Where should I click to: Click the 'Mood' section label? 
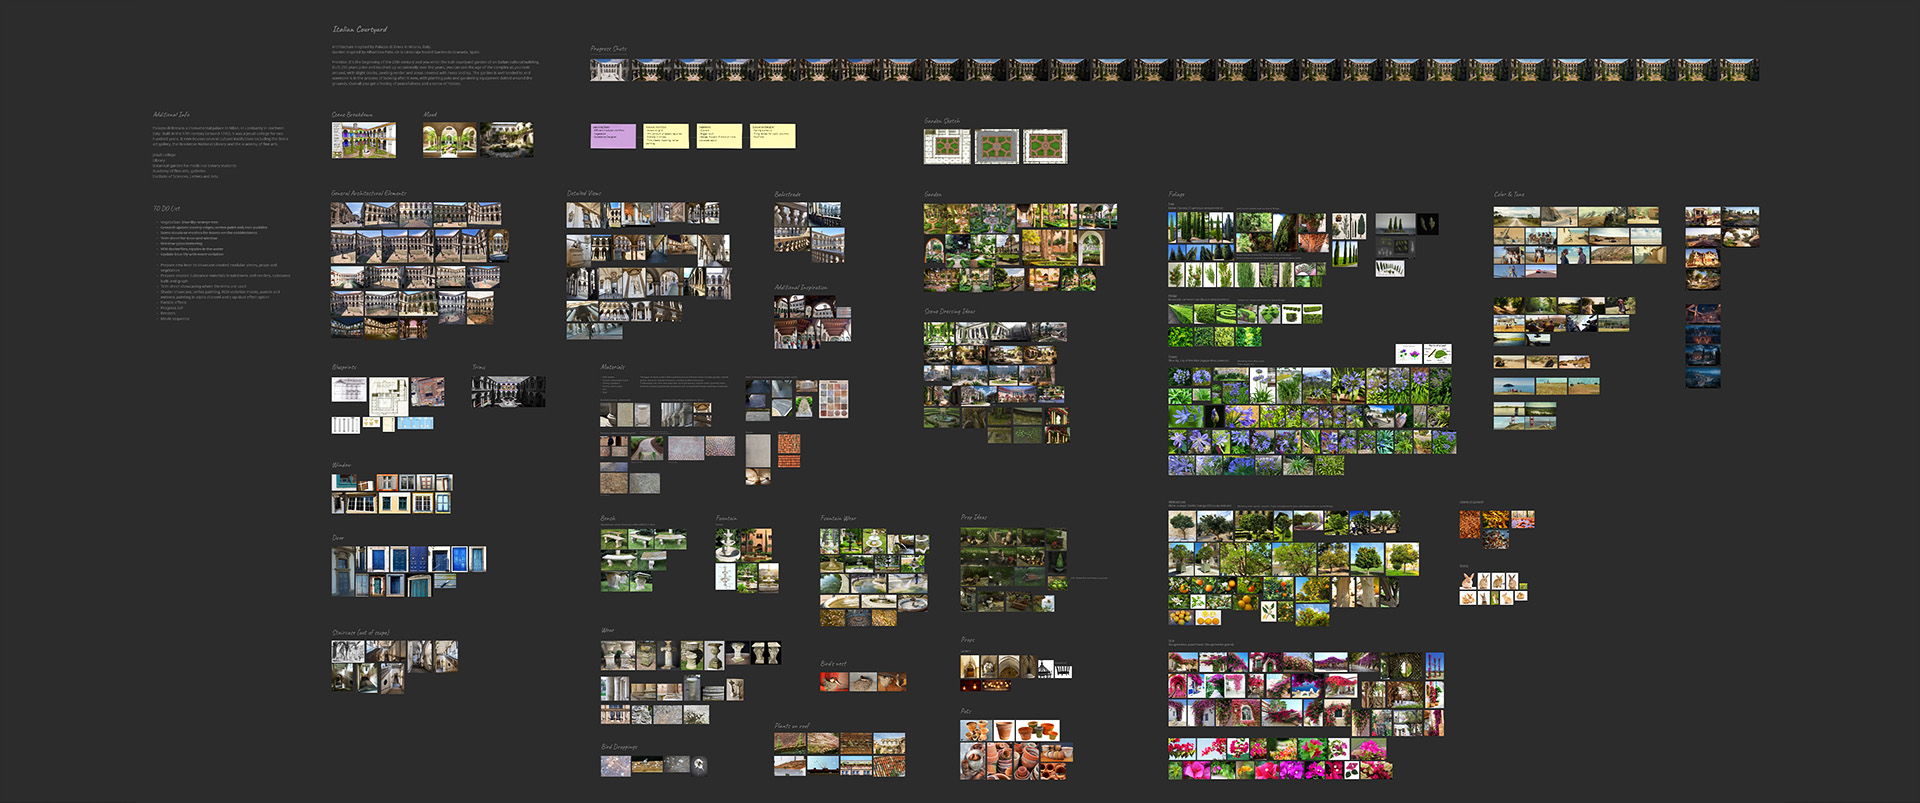(x=430, y=115)
